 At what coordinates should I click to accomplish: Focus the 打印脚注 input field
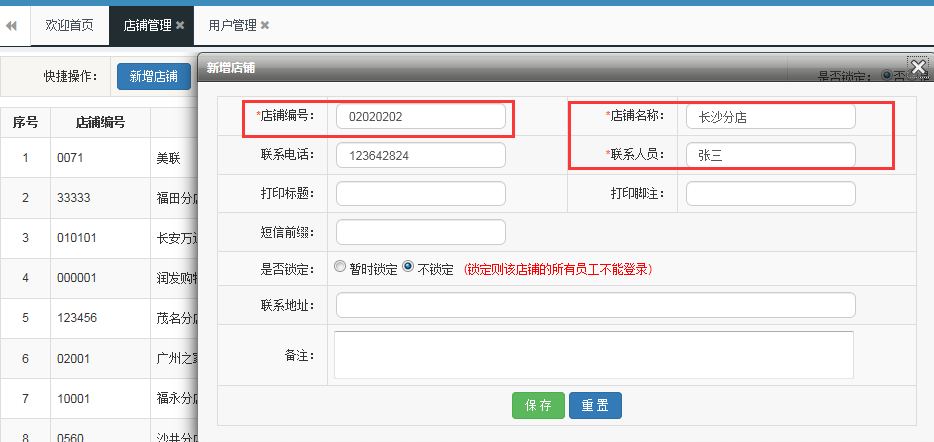771,194
